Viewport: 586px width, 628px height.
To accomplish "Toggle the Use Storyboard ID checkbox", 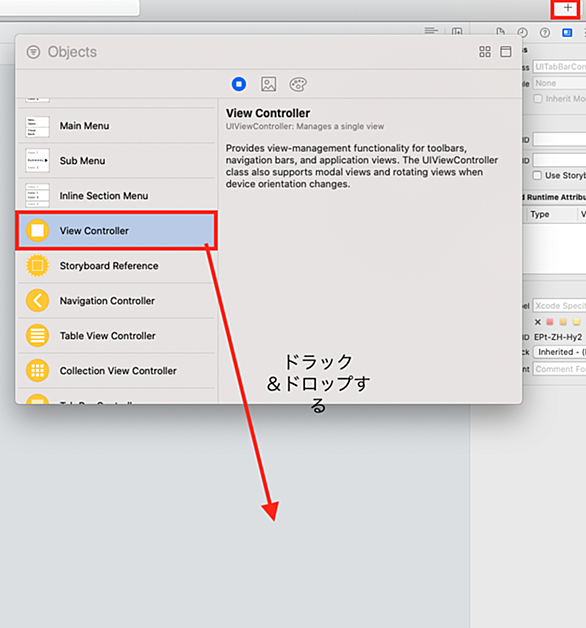I will tap(537, 175).
